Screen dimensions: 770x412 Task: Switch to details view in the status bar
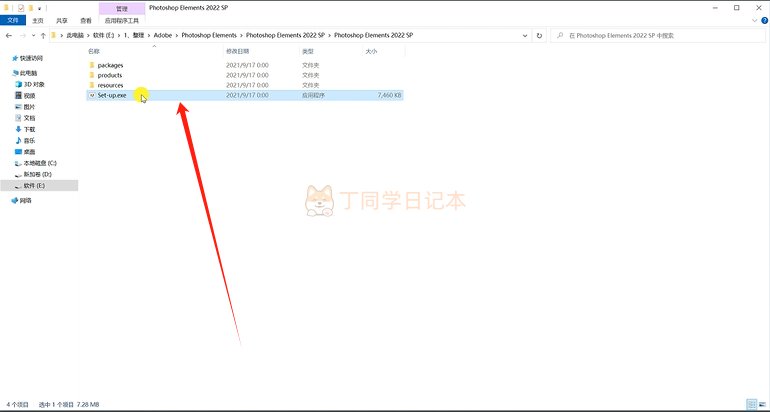click(x=752, y=404)
